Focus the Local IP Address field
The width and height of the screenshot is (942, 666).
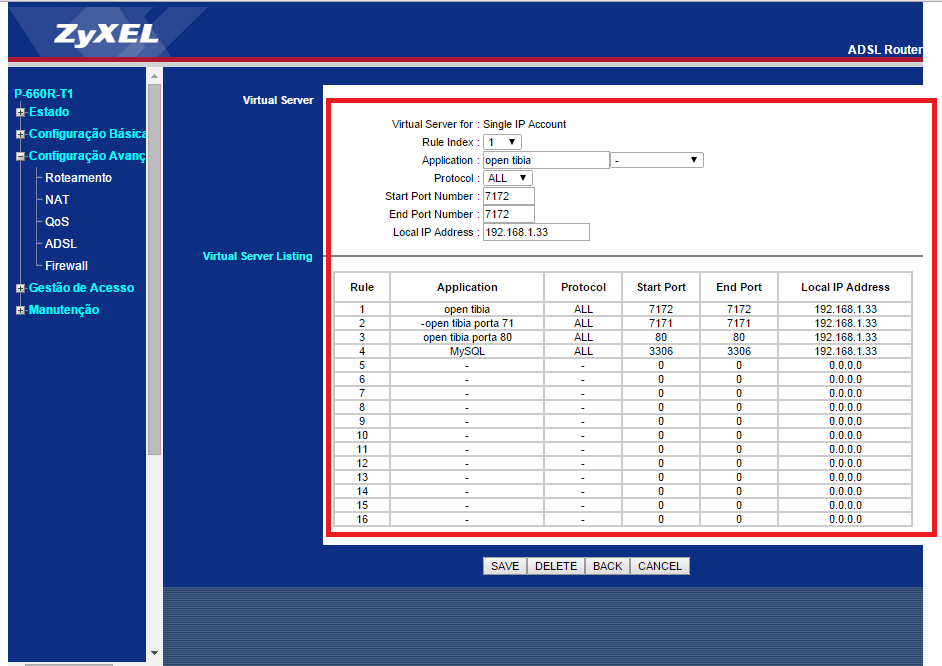[536, 232]
